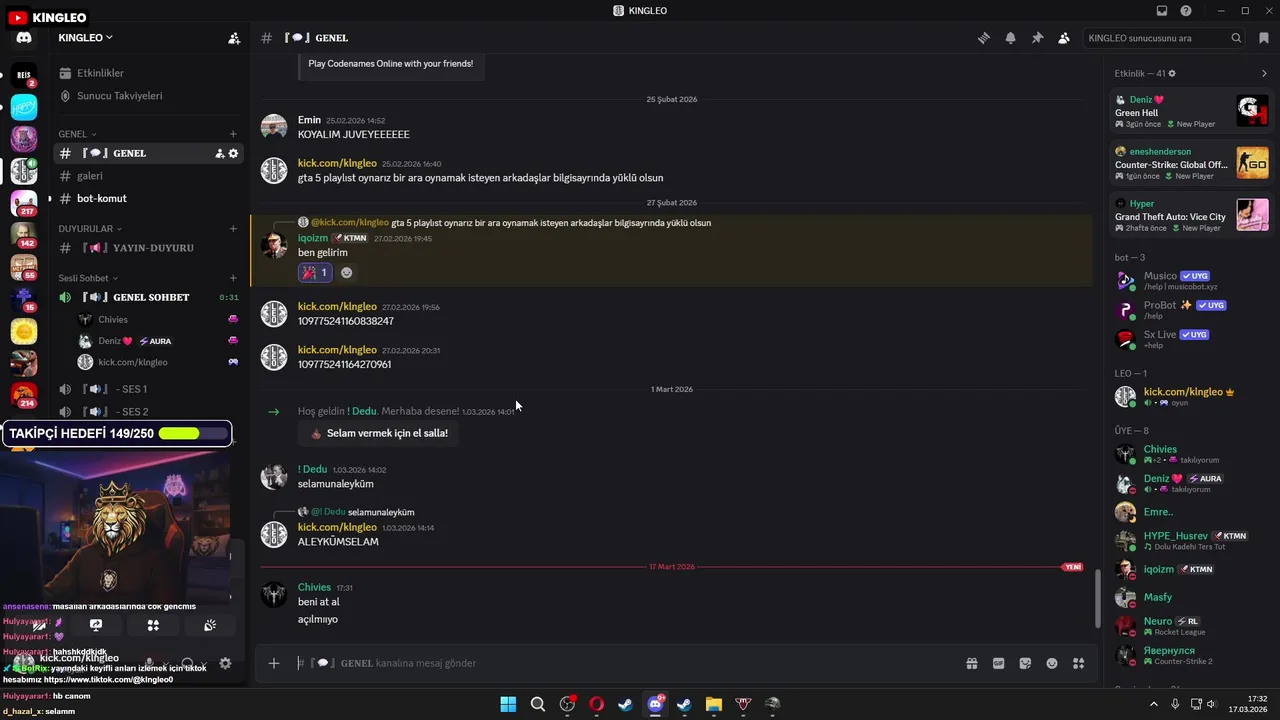Open Counter-Strike activity card of eneshenderson
The width and height of the screenshot is (1280, 720).
[1191, 163]
